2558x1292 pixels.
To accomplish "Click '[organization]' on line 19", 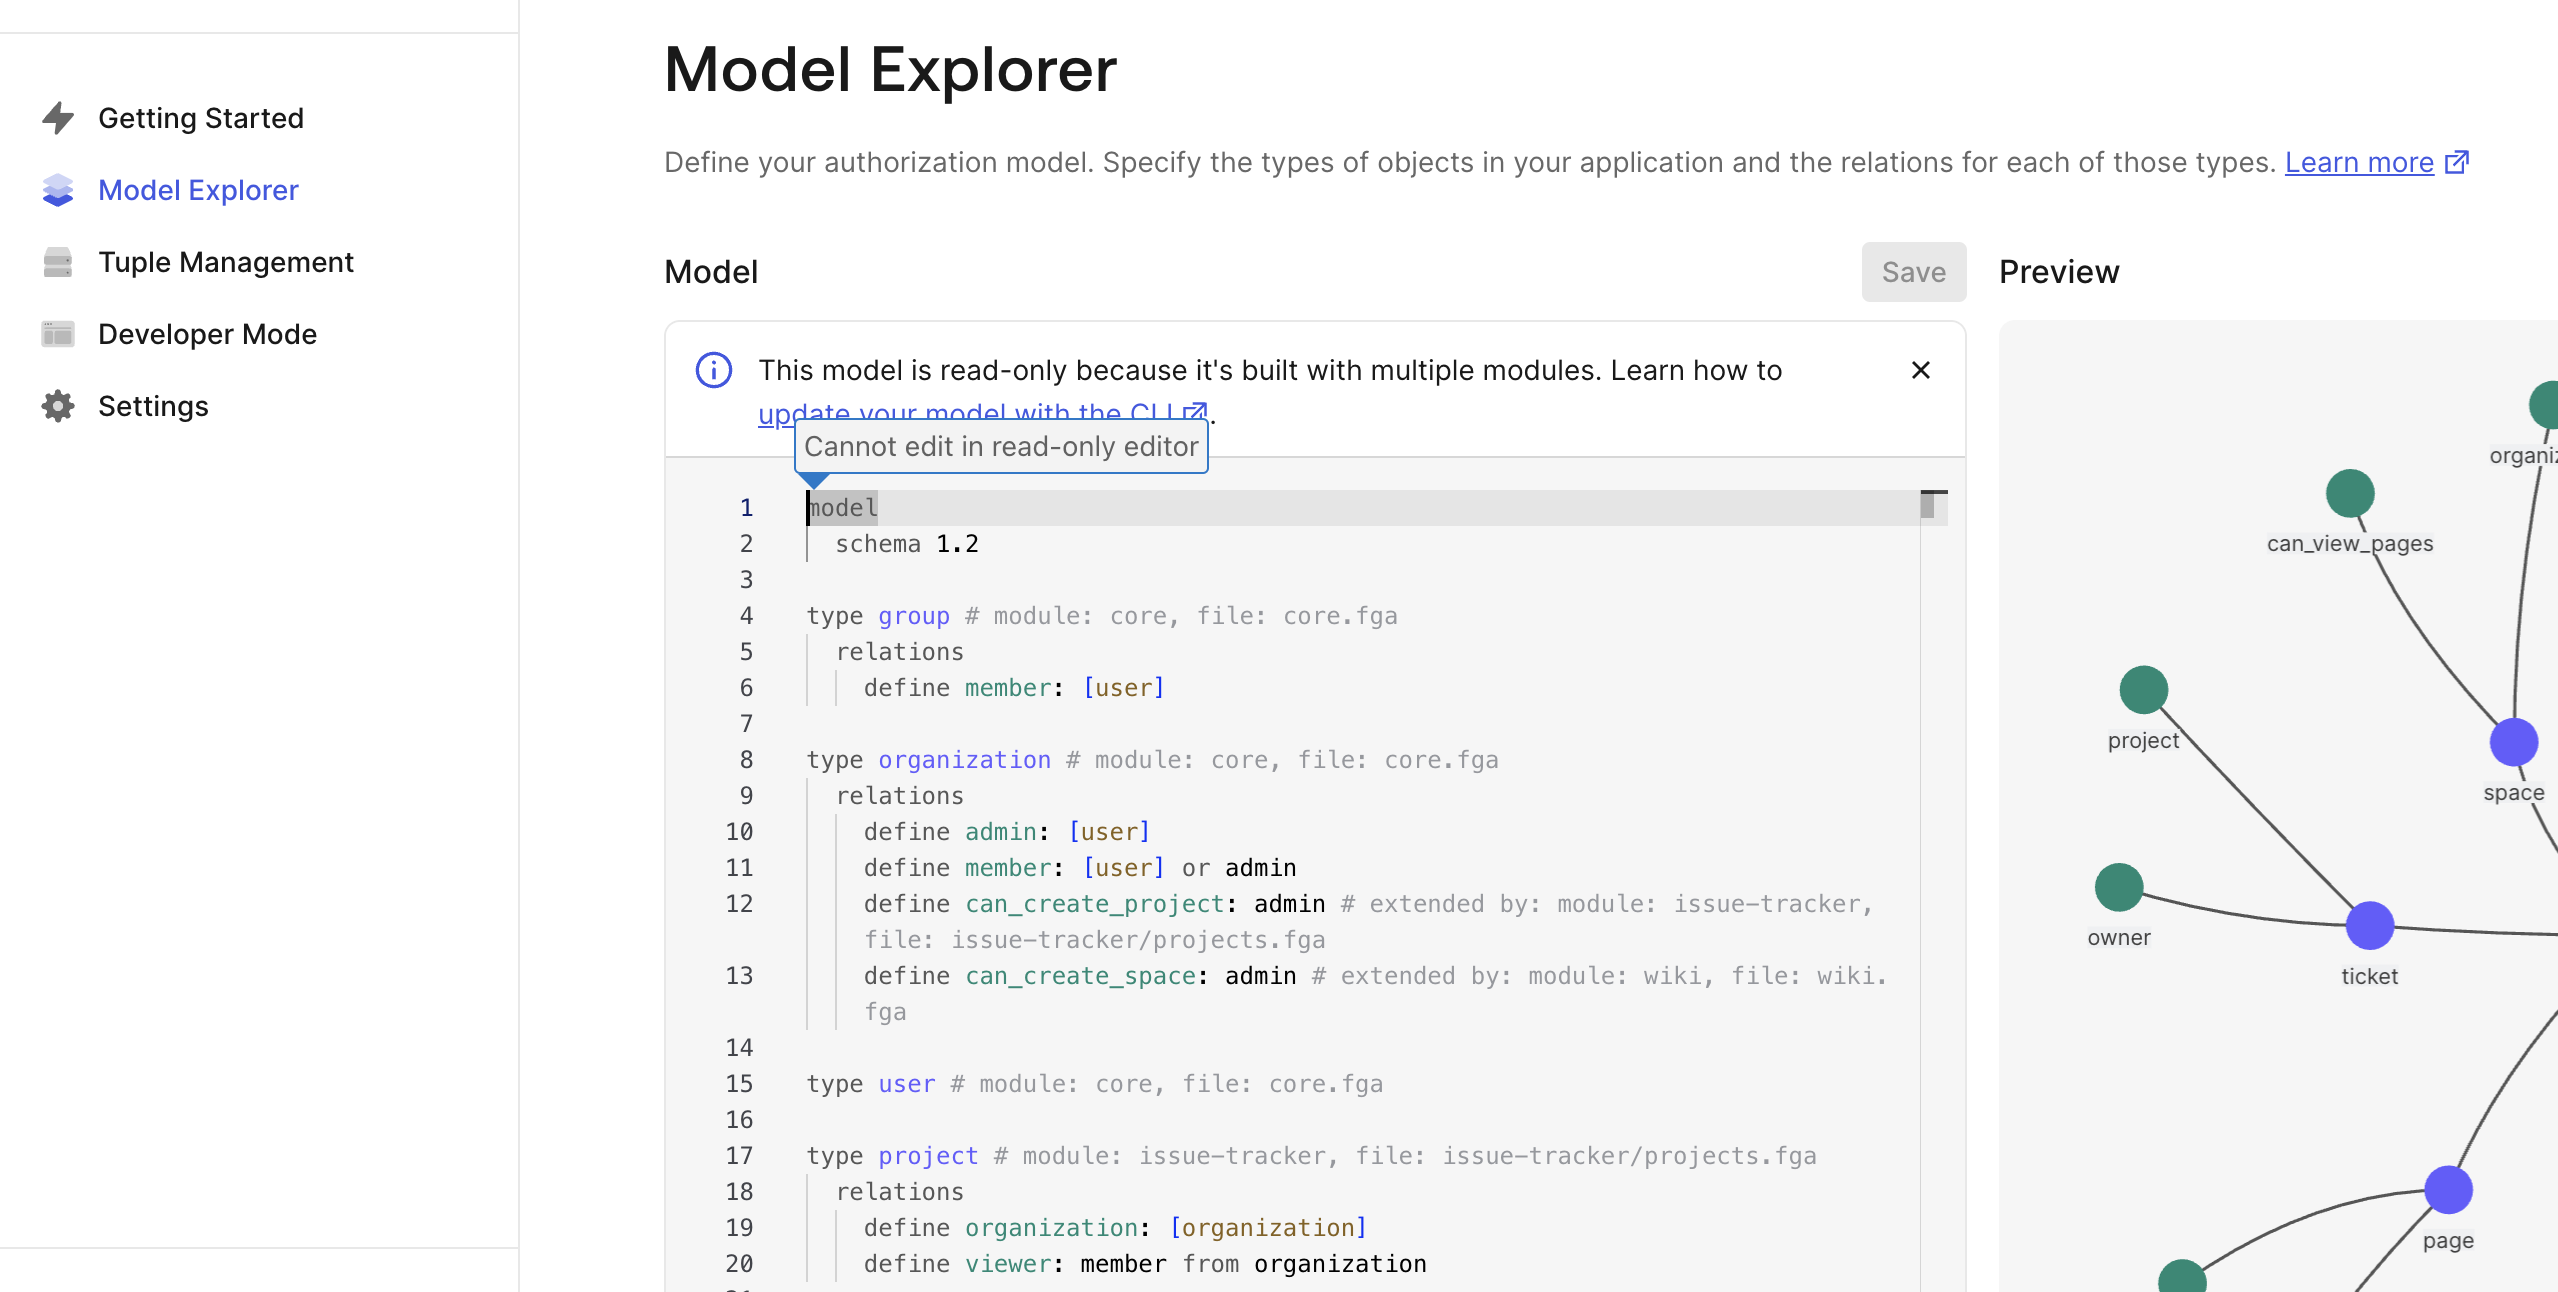I will 1268,1228.
